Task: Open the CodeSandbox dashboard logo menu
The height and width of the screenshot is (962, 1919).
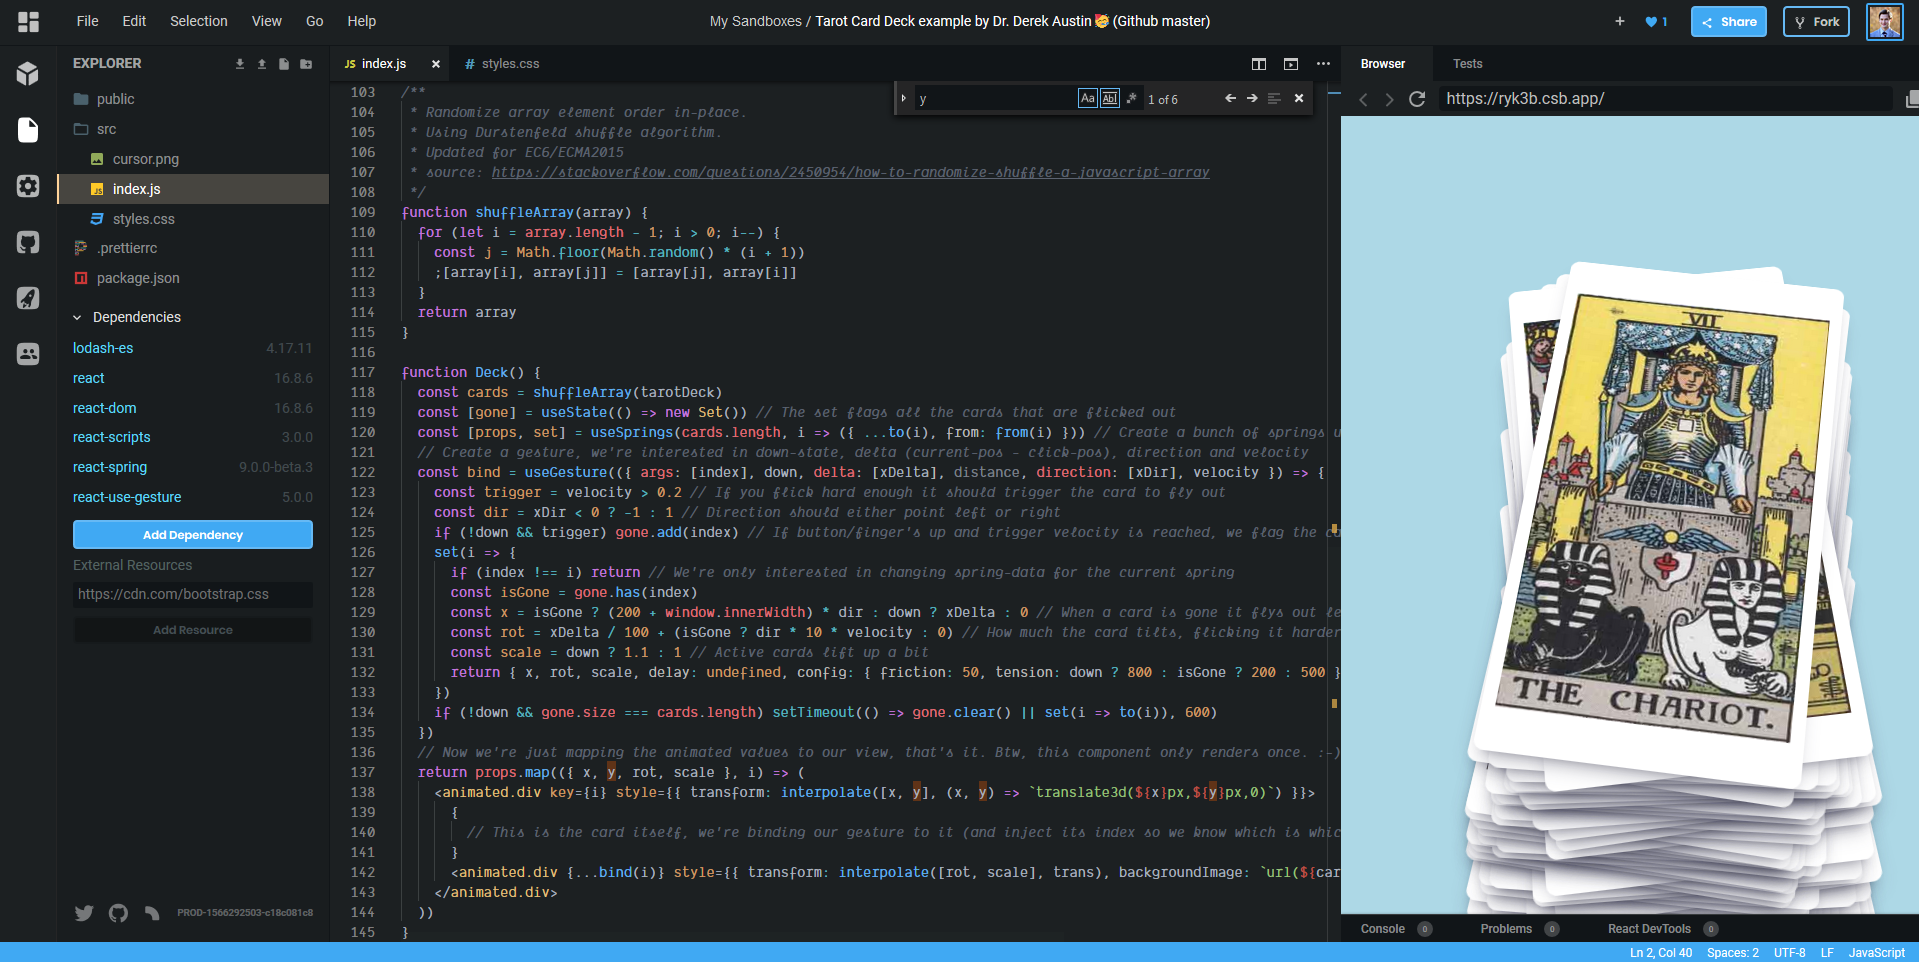Action: 28,21
